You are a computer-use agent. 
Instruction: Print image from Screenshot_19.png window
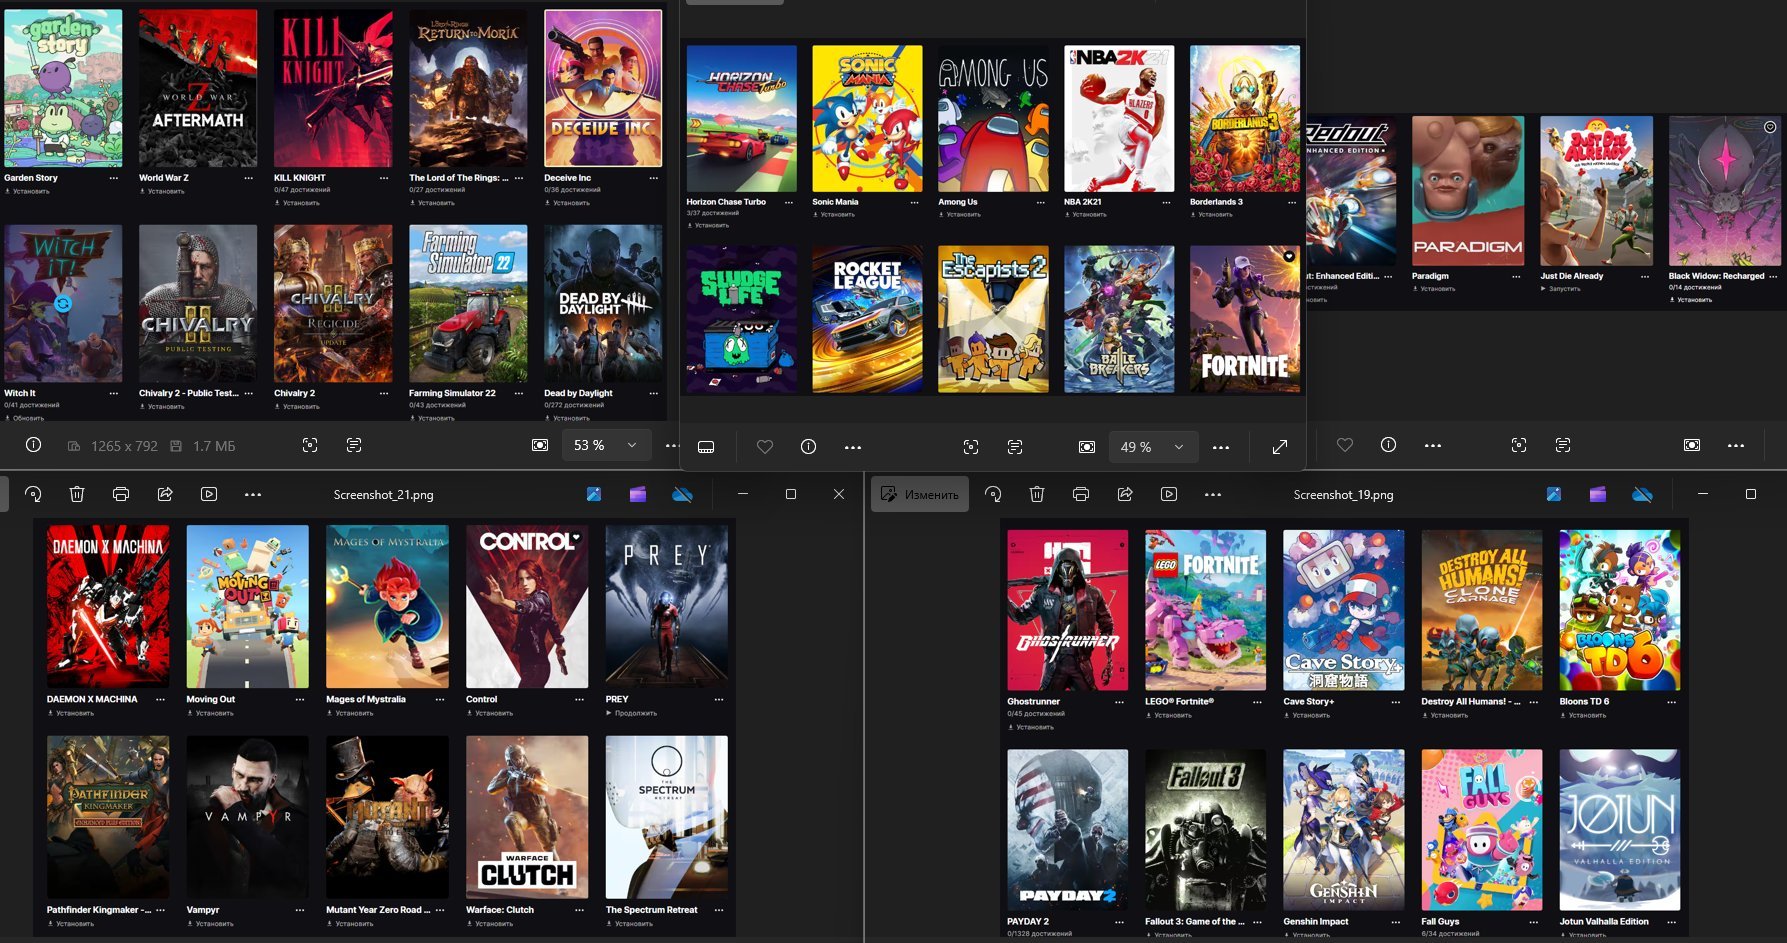click(x=1081, y=494)
